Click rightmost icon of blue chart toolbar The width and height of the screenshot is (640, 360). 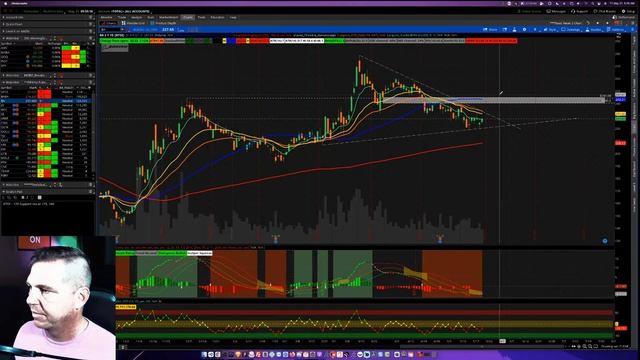tap(633, 30)
